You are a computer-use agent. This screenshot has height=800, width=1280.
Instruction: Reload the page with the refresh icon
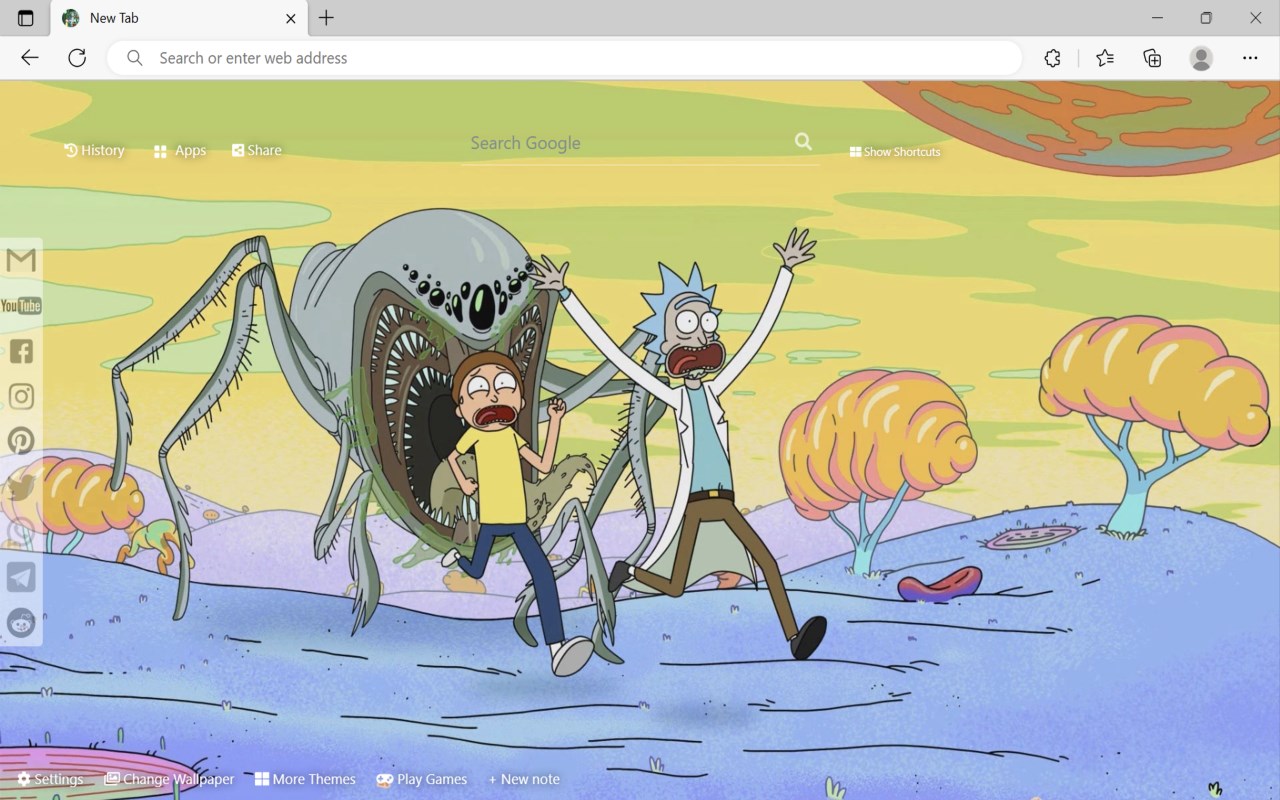coord(77,58)
